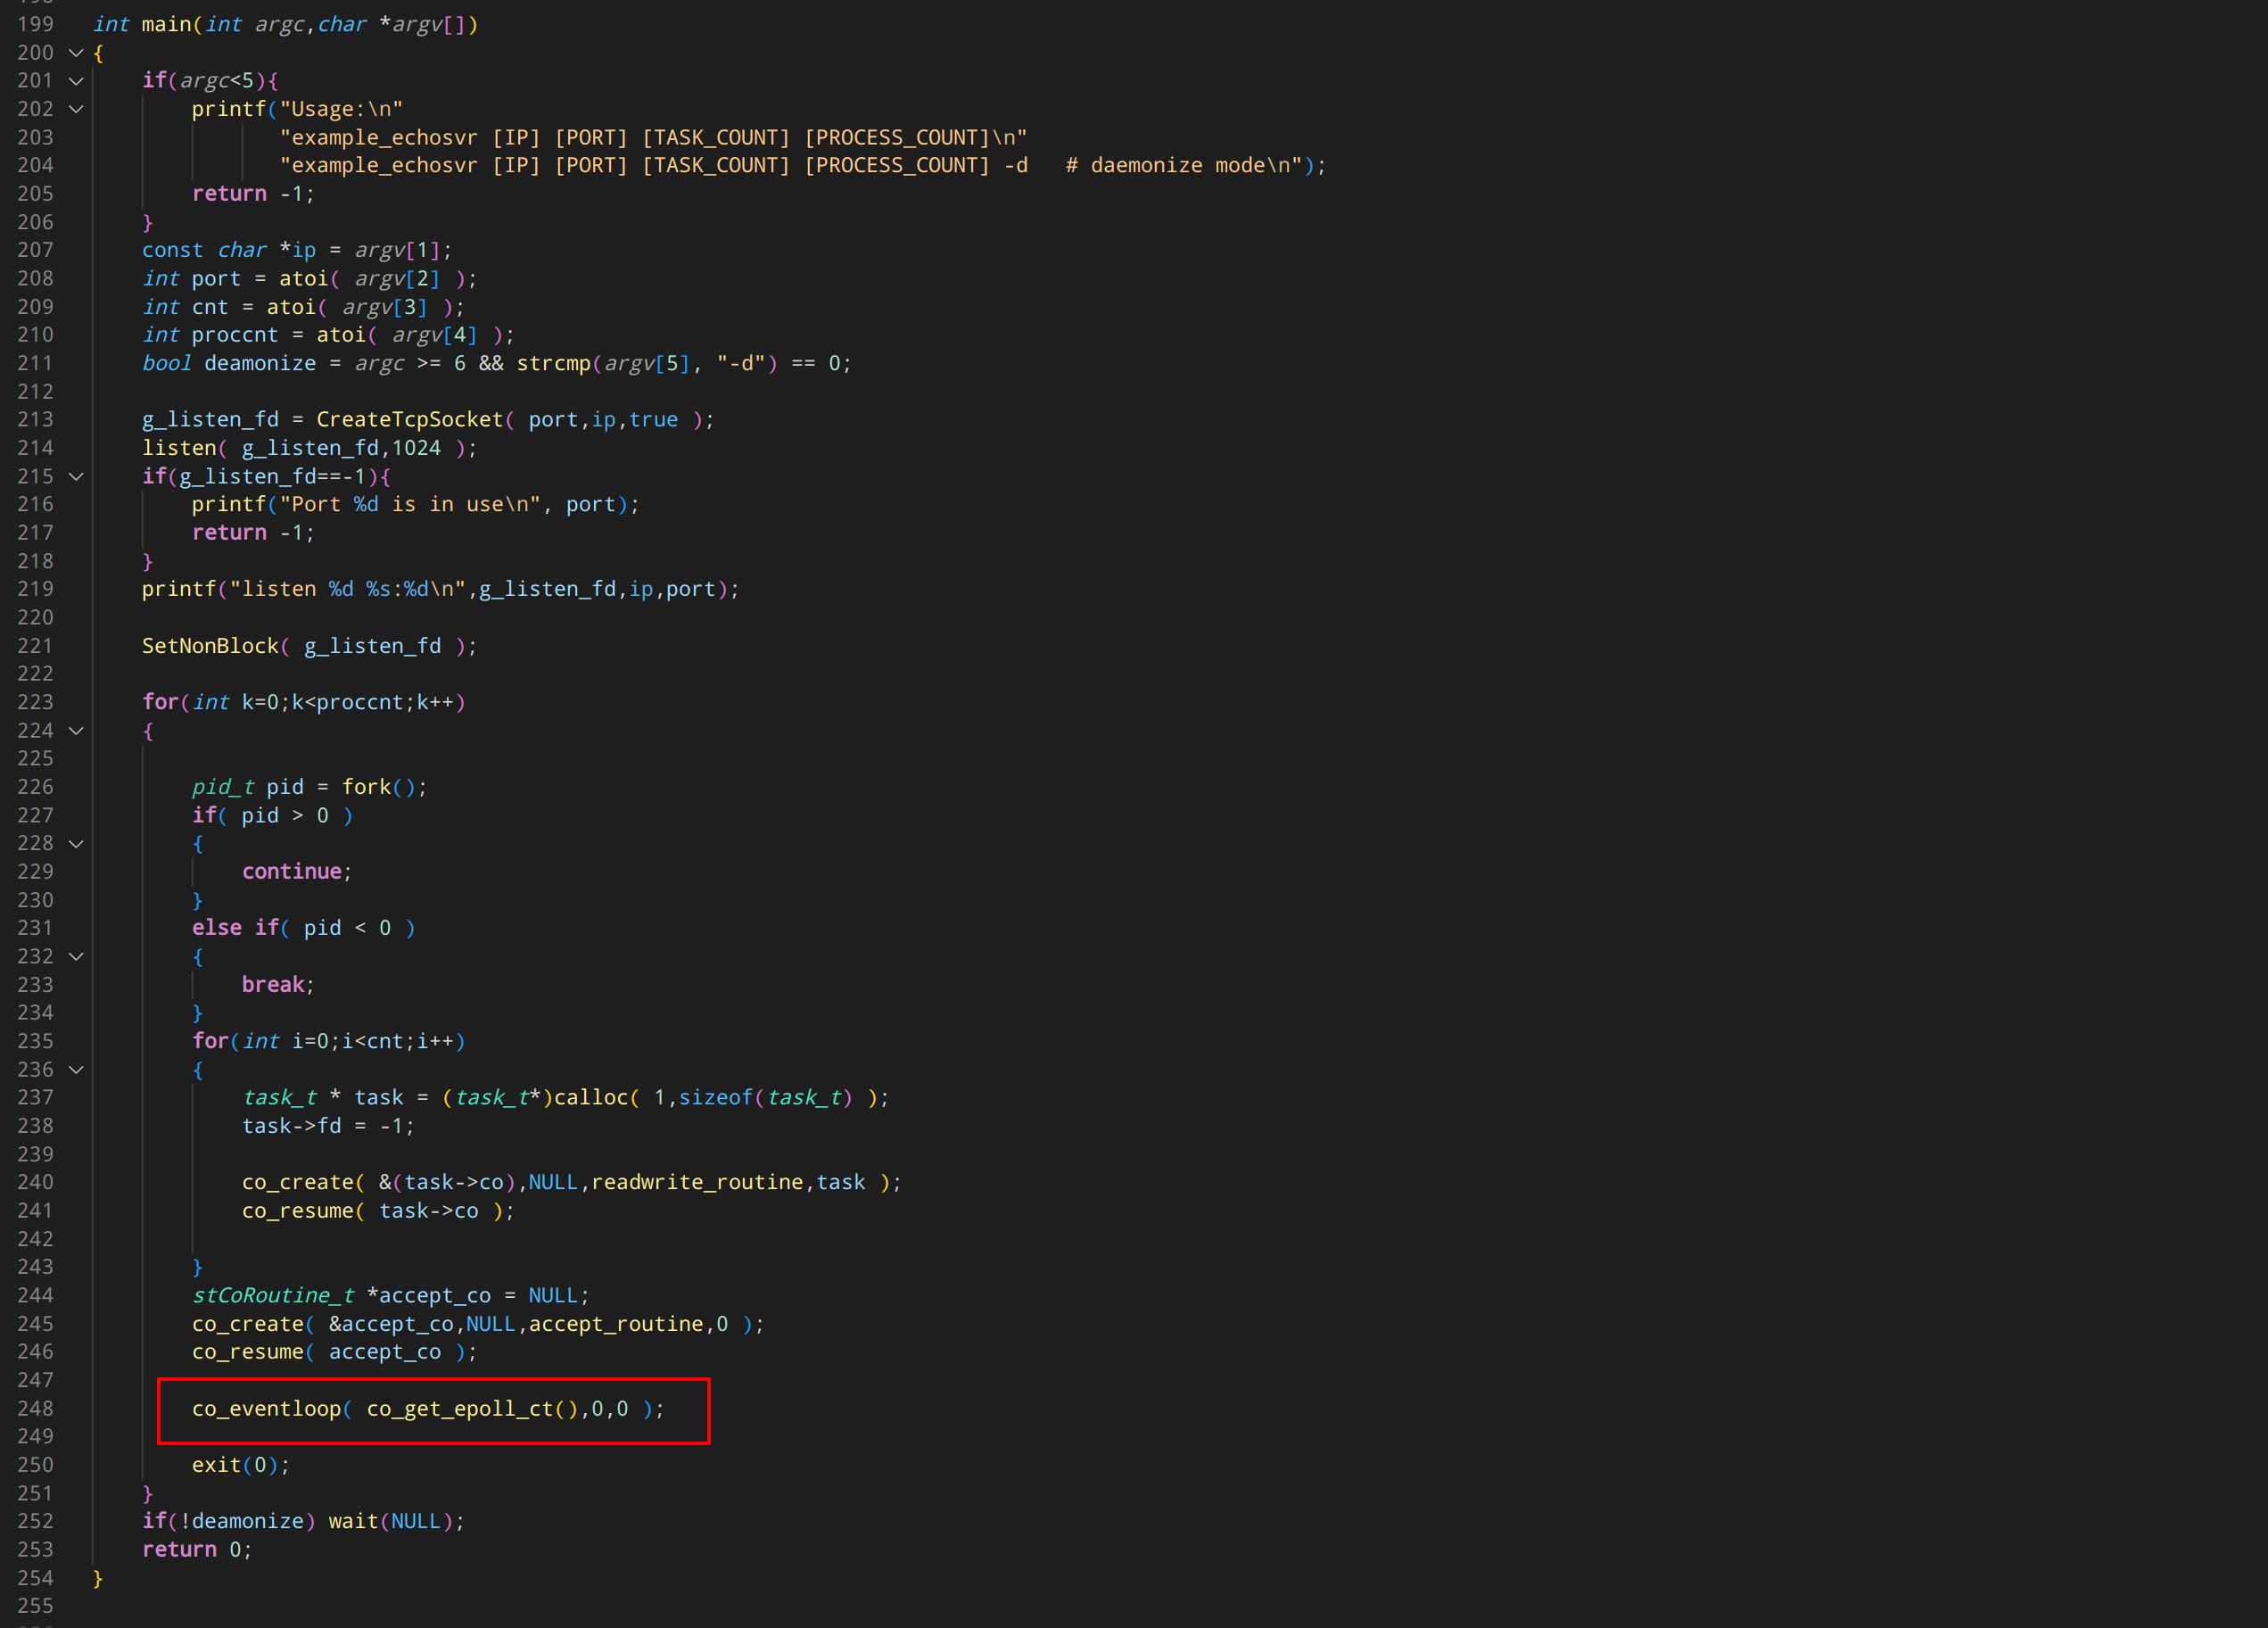The image size is (2268, 1628).
Task: Click the co_eventloop function call
Action: 266,1408
